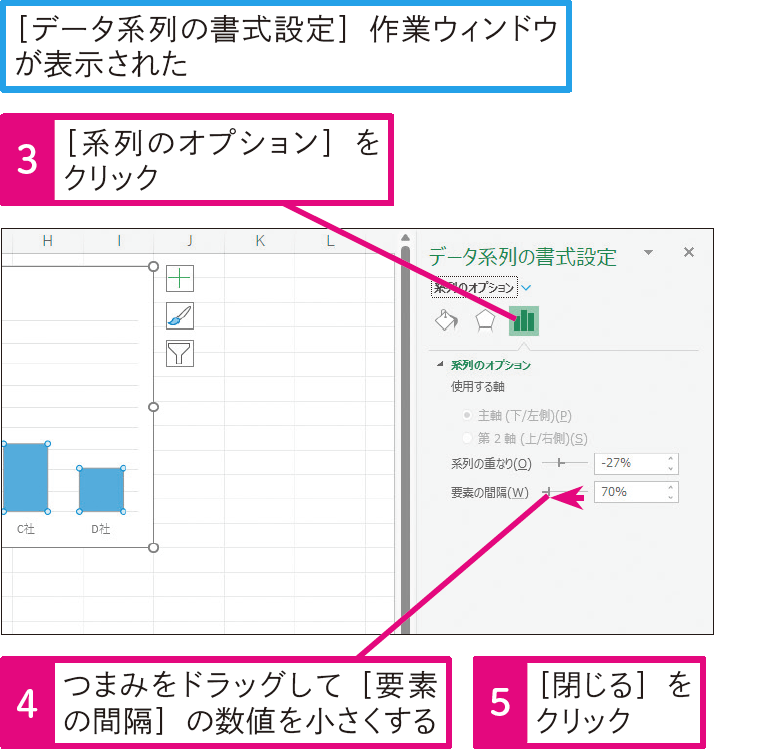Viewport: 783px width, 749px height.
Task: Open the Chart Styles paintbrush button
Action: pyautogui.click(x=180, y=316)
